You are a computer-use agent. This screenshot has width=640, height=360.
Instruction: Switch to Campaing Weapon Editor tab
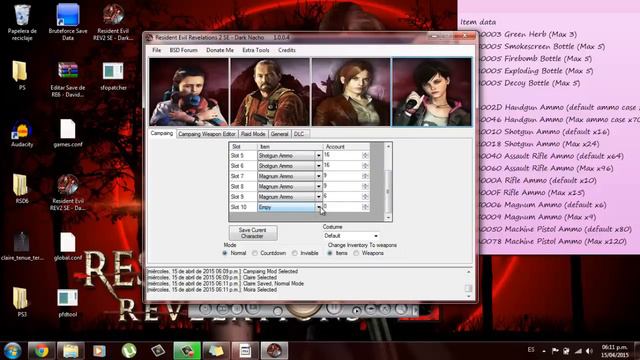[207, 134]
